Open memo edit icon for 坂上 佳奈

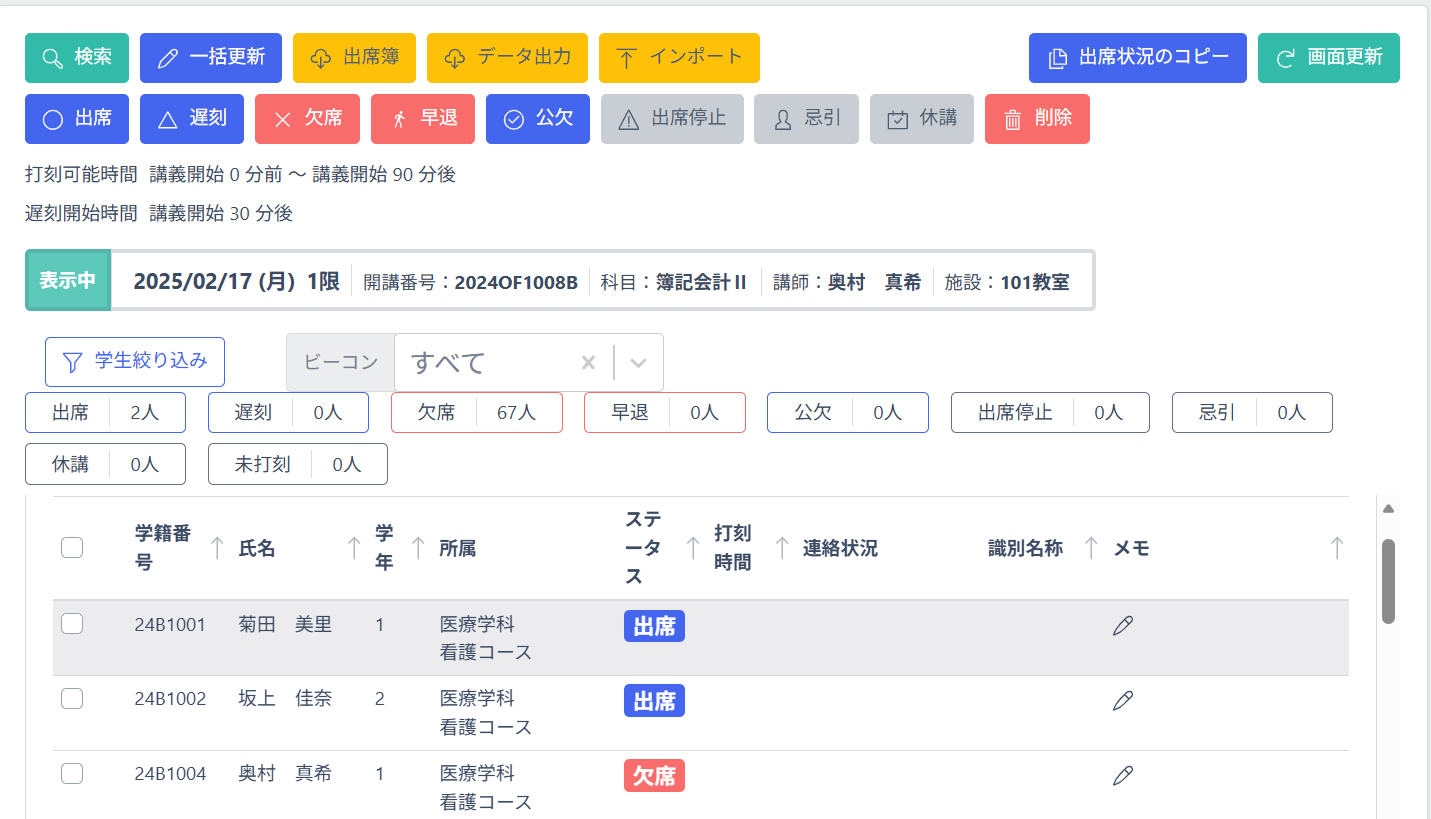pyautogui.click(x=1122, y=701)
